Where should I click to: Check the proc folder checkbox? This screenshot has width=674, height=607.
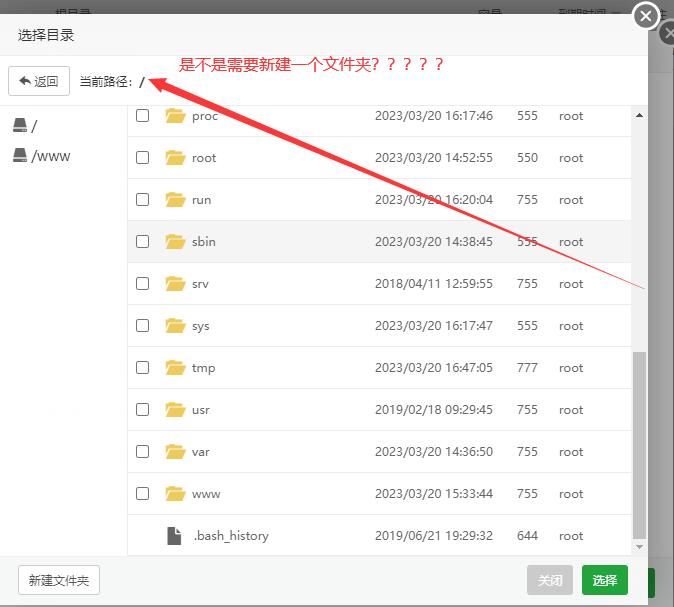pos(142,116)
